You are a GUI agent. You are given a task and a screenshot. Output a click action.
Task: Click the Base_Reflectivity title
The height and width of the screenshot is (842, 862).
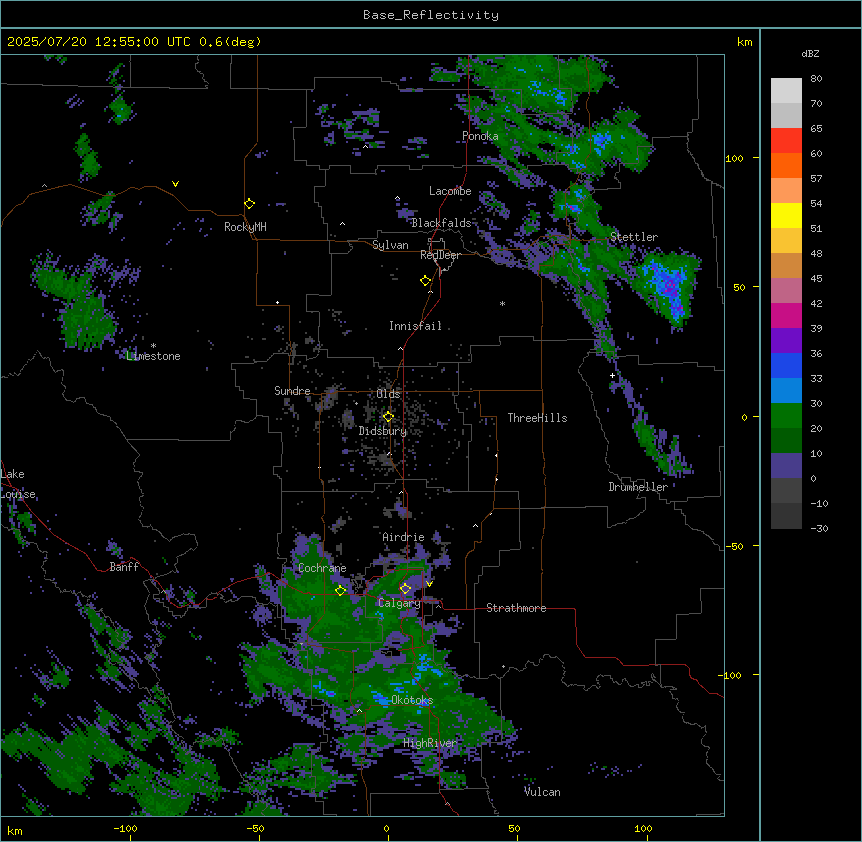(431, 15)
